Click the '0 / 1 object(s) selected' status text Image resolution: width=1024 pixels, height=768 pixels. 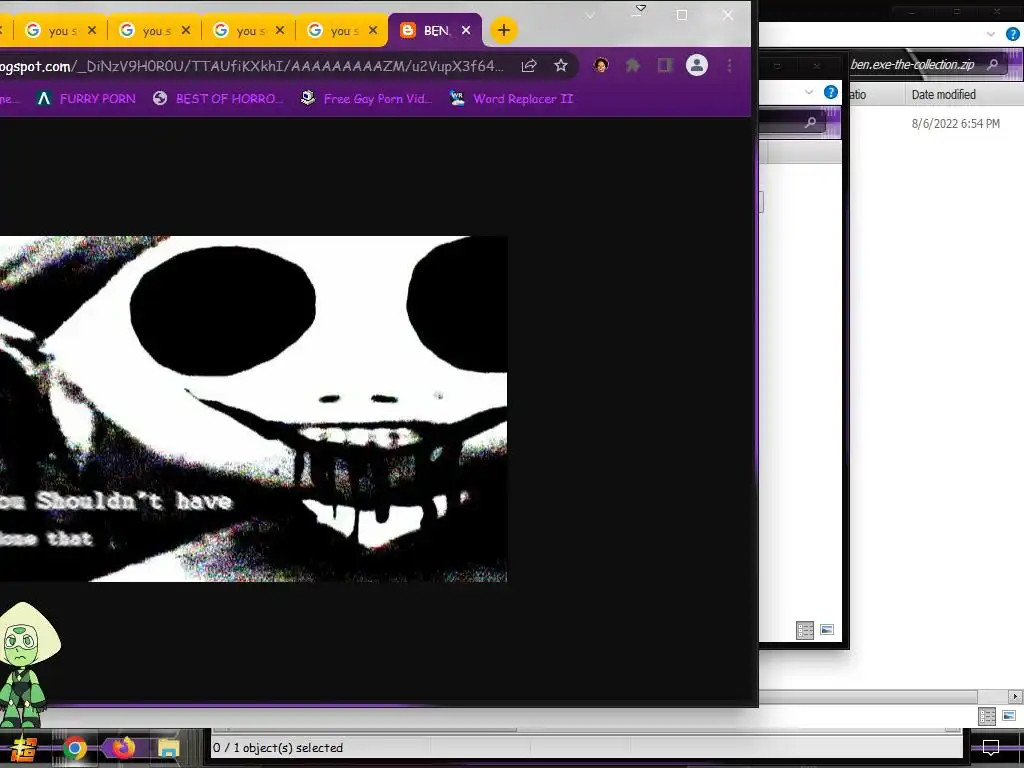click(278, 748)
